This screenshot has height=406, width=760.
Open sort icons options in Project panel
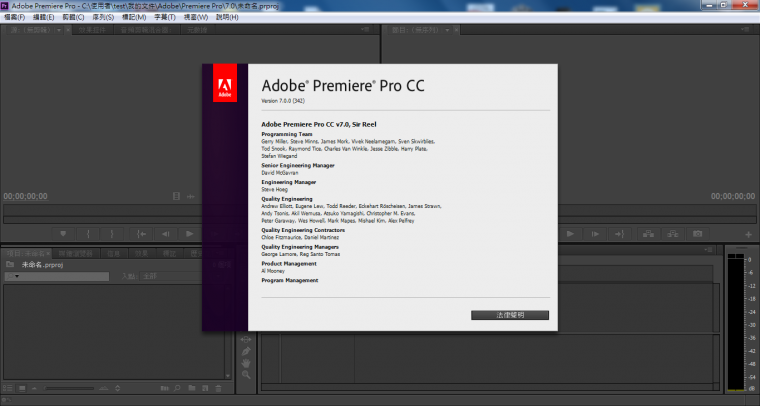117,388
